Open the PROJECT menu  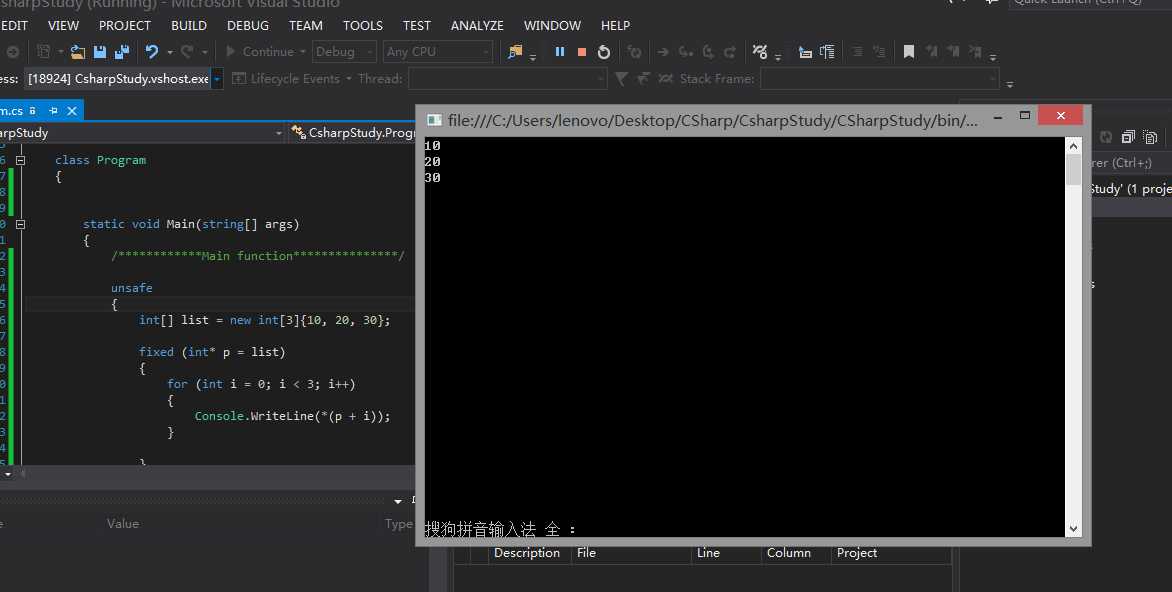tap(125, 25)
